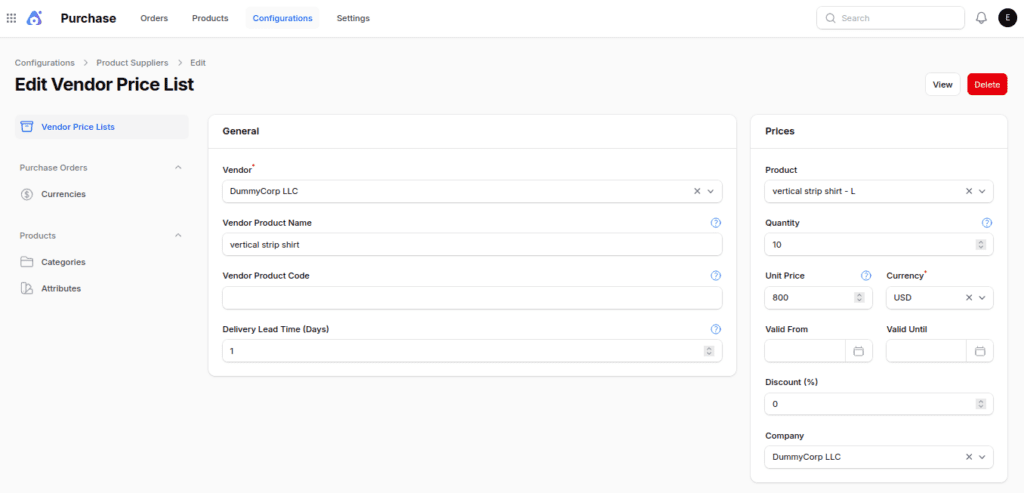Image resolution: width=1024 pixels, height=493 pixels.
Task: Click the Edit Vendor Price List heading
Action: tap(104, 85)
